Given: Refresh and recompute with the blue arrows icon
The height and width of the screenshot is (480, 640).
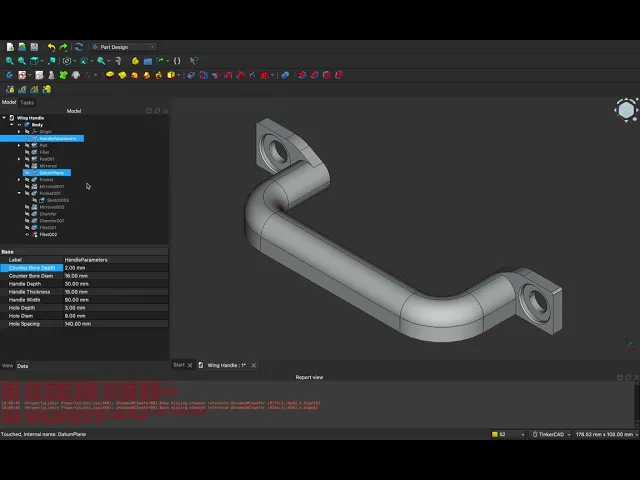Looking at the screenshot, I should [79, 47].
